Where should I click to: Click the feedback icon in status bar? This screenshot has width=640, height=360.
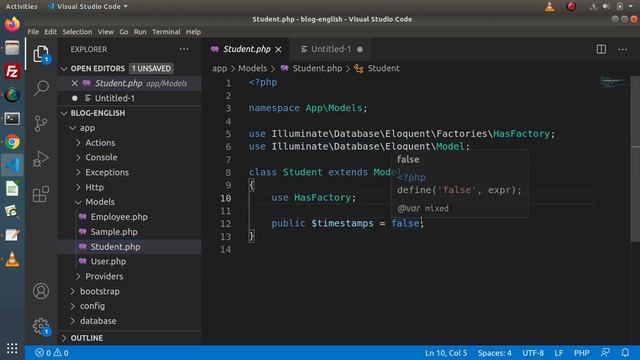point(605,352)
